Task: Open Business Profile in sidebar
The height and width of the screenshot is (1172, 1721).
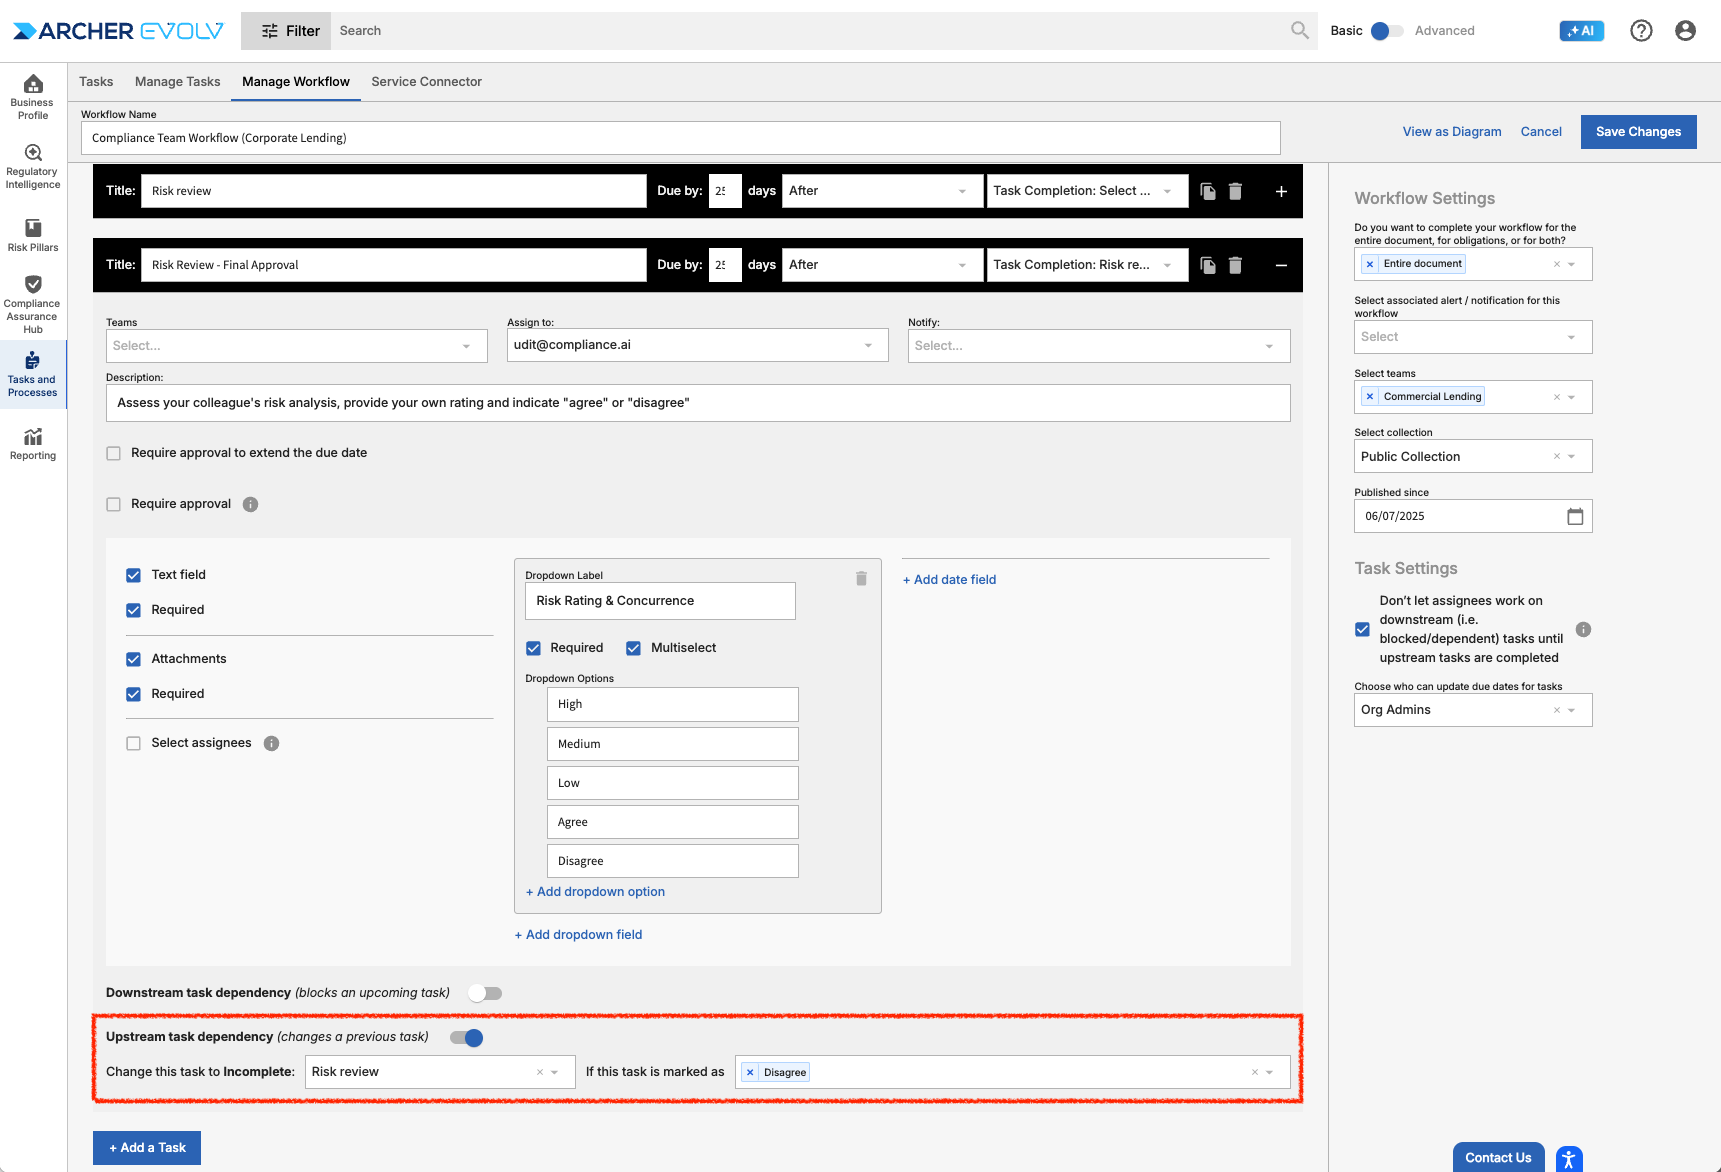Action: [x=33, y=96]
